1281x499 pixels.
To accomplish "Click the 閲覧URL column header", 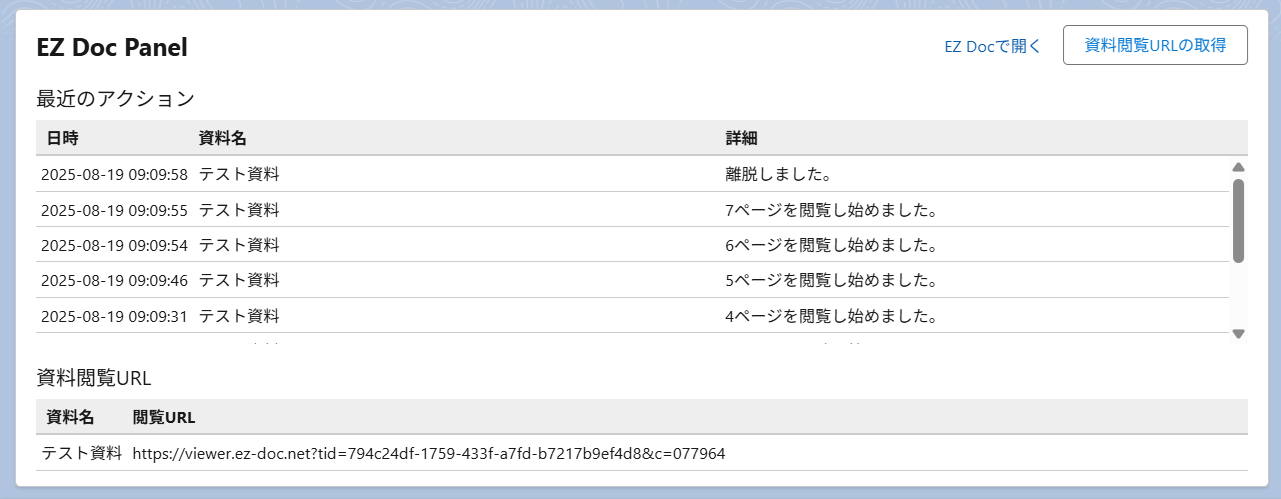I will click(x=164, y=417).
